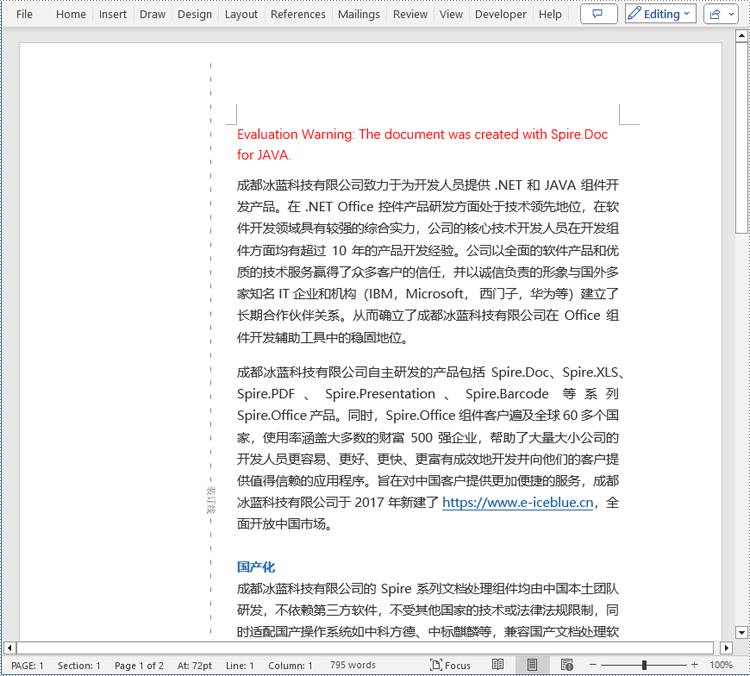Click the 装订线 gutter label
750x676 pixels.
pyautogui.click(x=210, y=500)
